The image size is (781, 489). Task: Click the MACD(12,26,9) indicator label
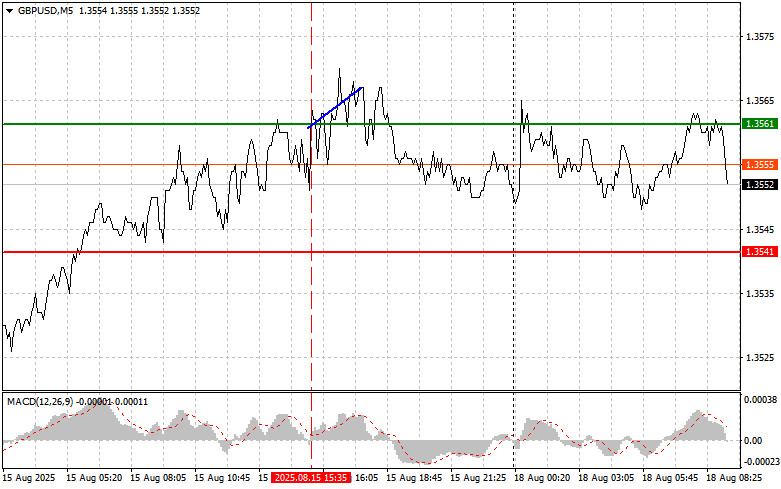(42, 401)
